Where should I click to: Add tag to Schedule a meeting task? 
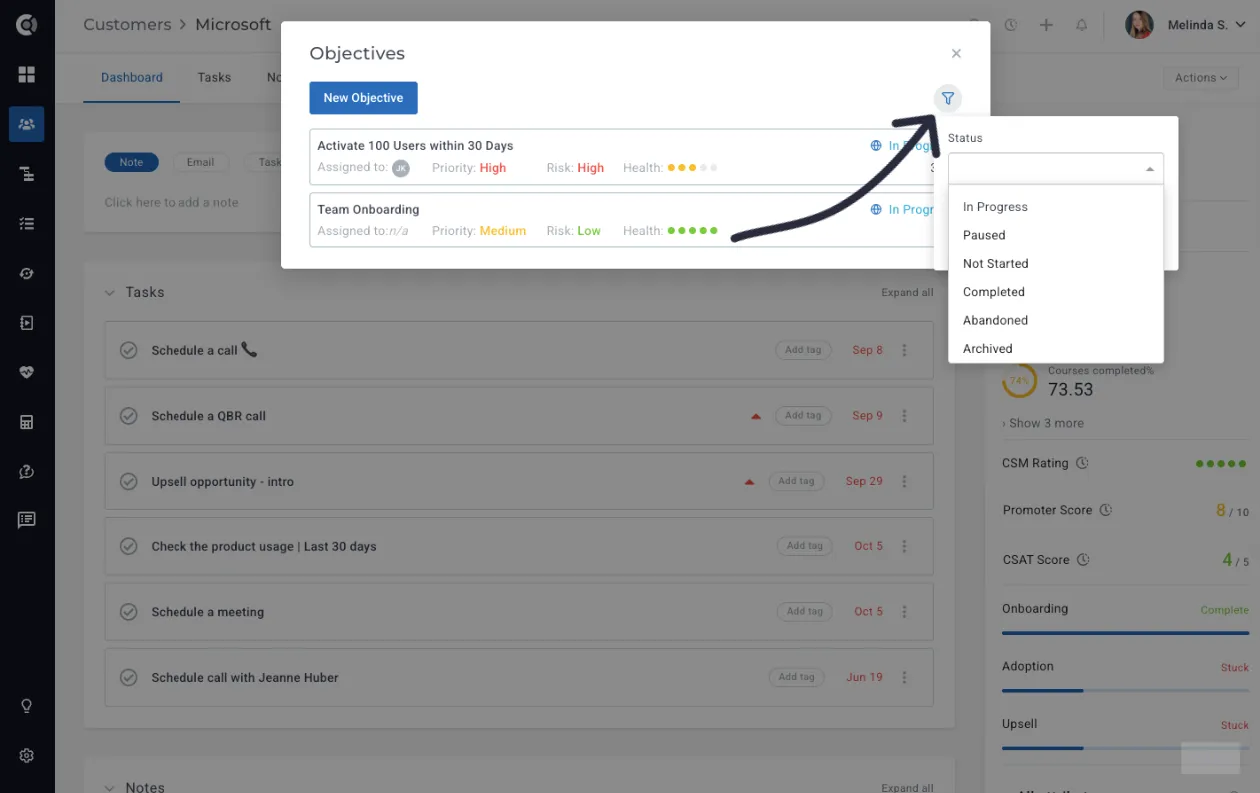tap(804, 612)
